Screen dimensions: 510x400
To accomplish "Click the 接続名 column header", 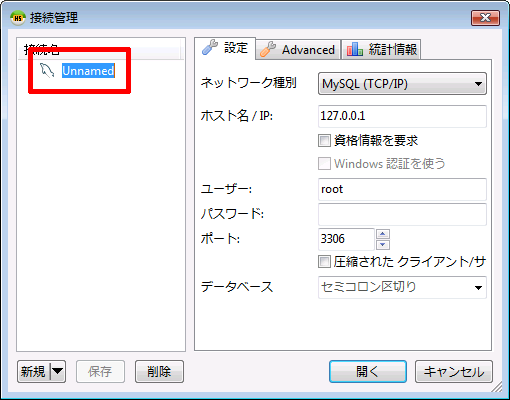I will click(x=99, y=49).
